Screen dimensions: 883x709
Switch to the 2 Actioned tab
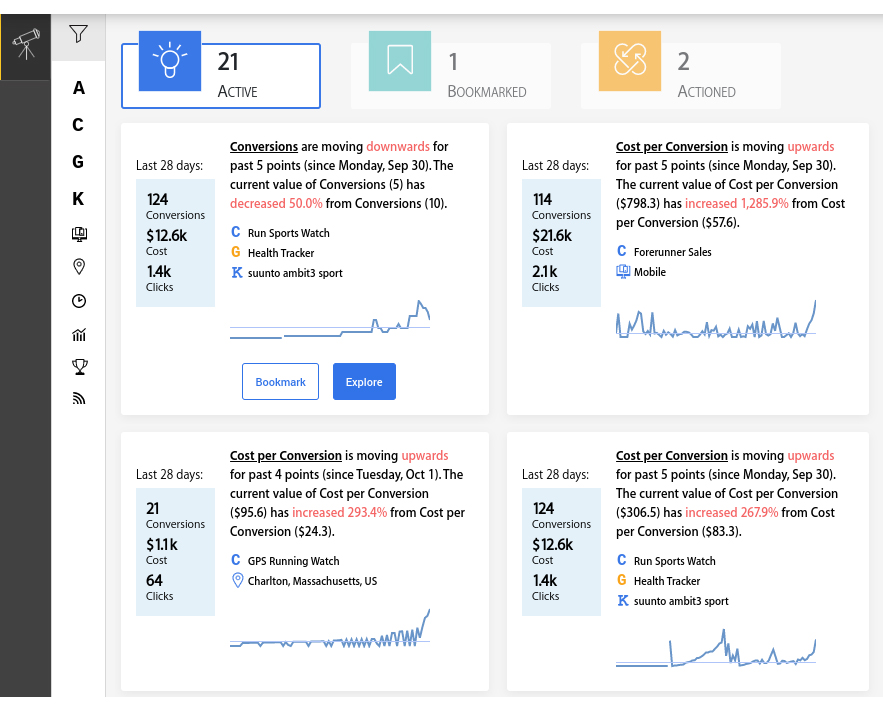point(681,75)
